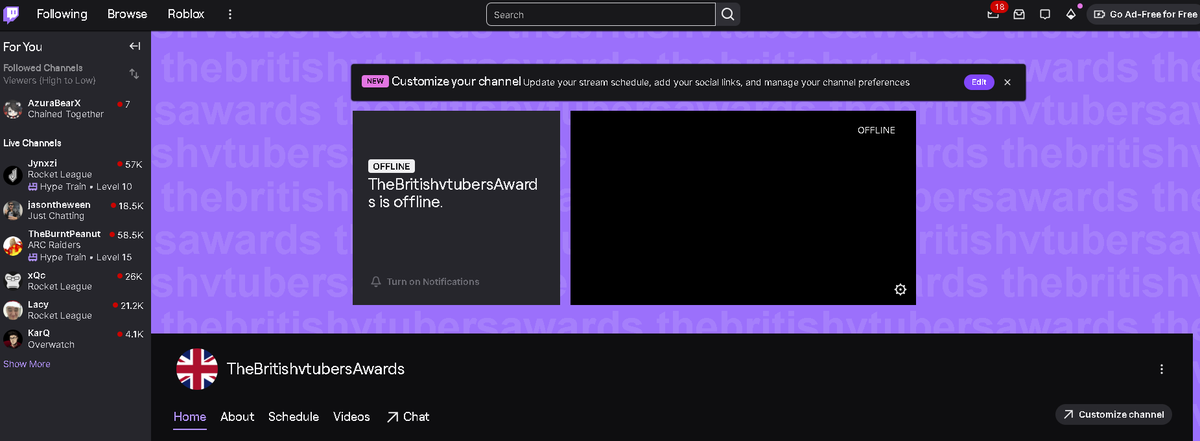Click 'Hype Train • Level 15' text under TheBurntPeanut
Screen dimensions: 1200x441
point(79,258)
